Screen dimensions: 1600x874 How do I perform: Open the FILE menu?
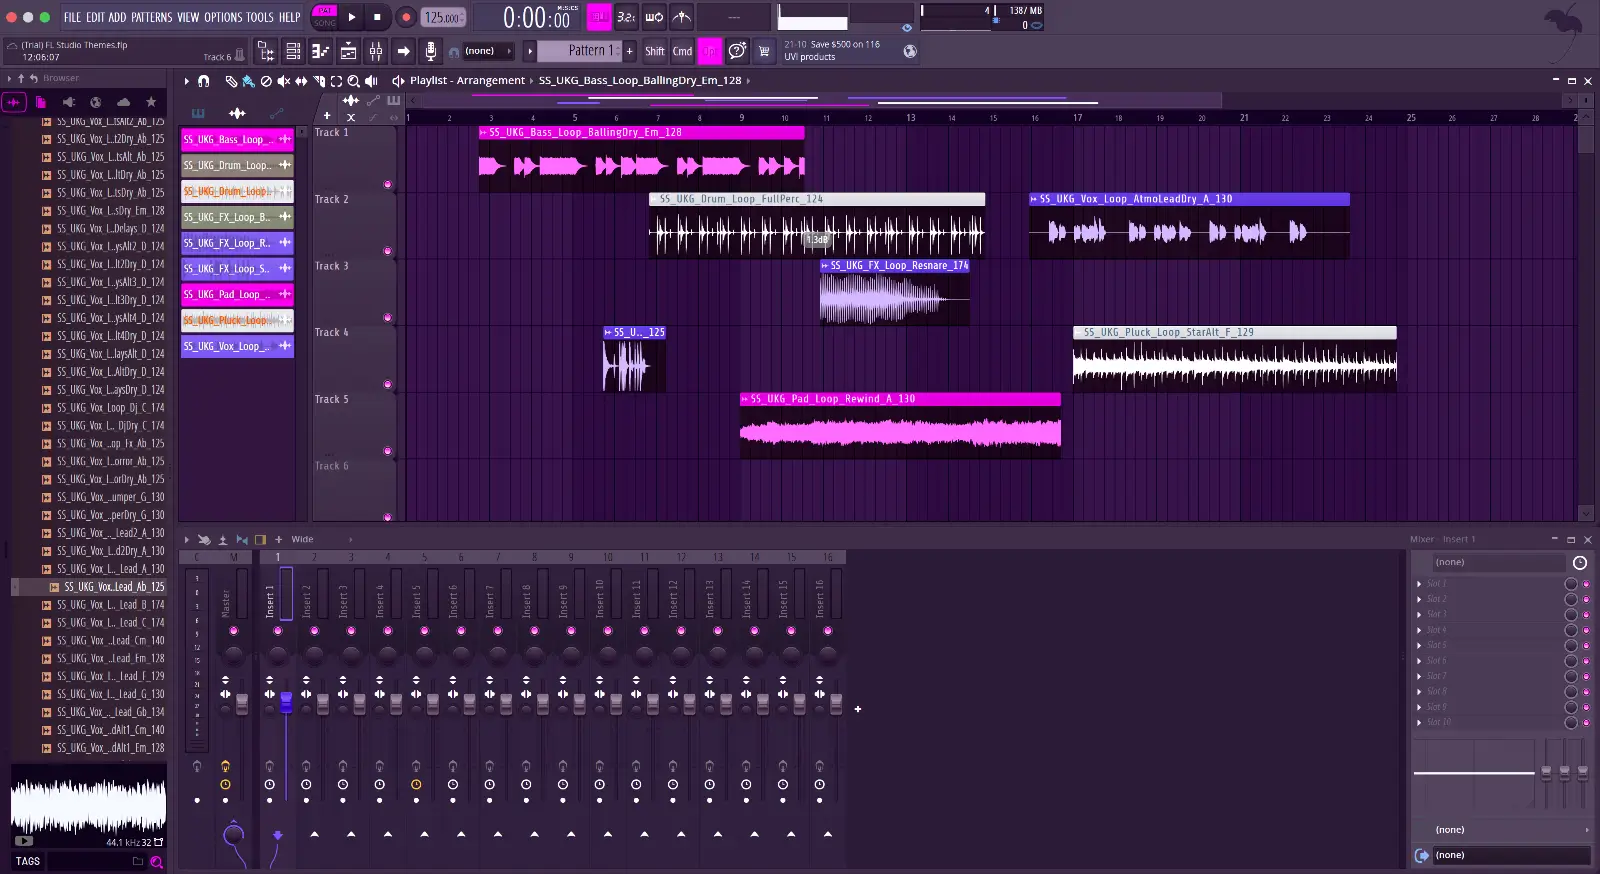tap(72, 17)
